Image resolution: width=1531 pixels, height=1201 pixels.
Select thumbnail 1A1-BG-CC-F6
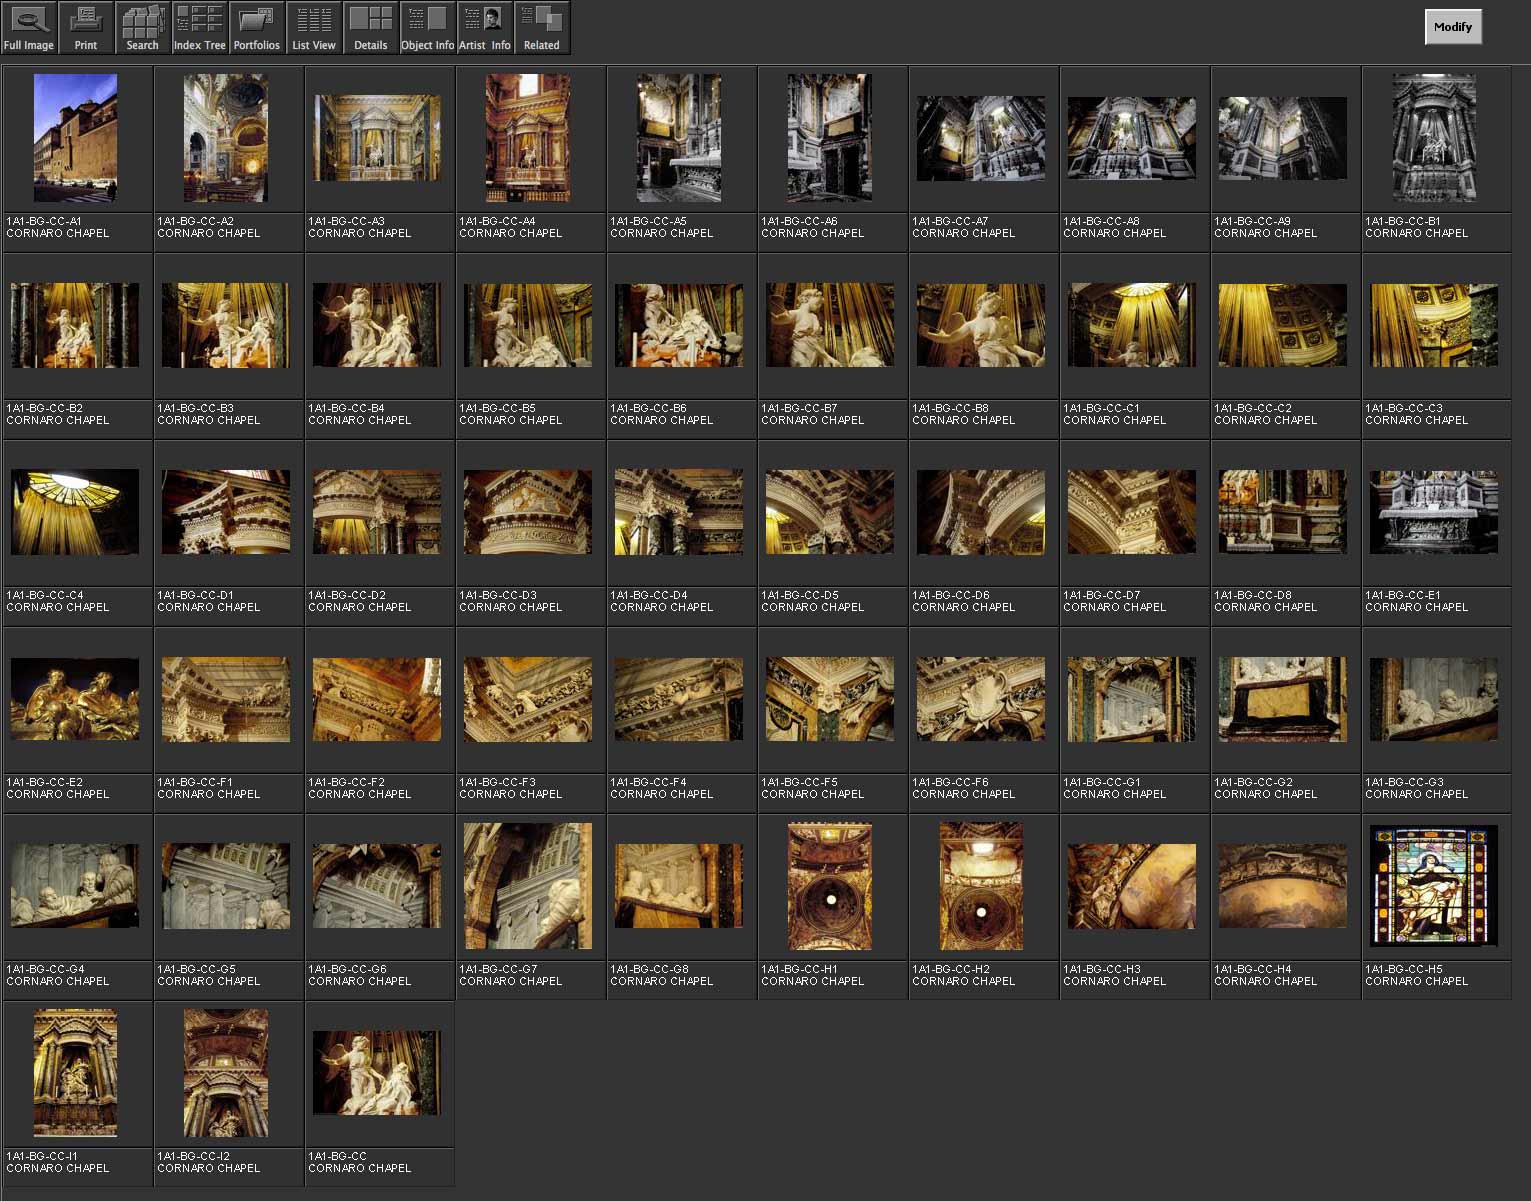(x=981, y=699)
